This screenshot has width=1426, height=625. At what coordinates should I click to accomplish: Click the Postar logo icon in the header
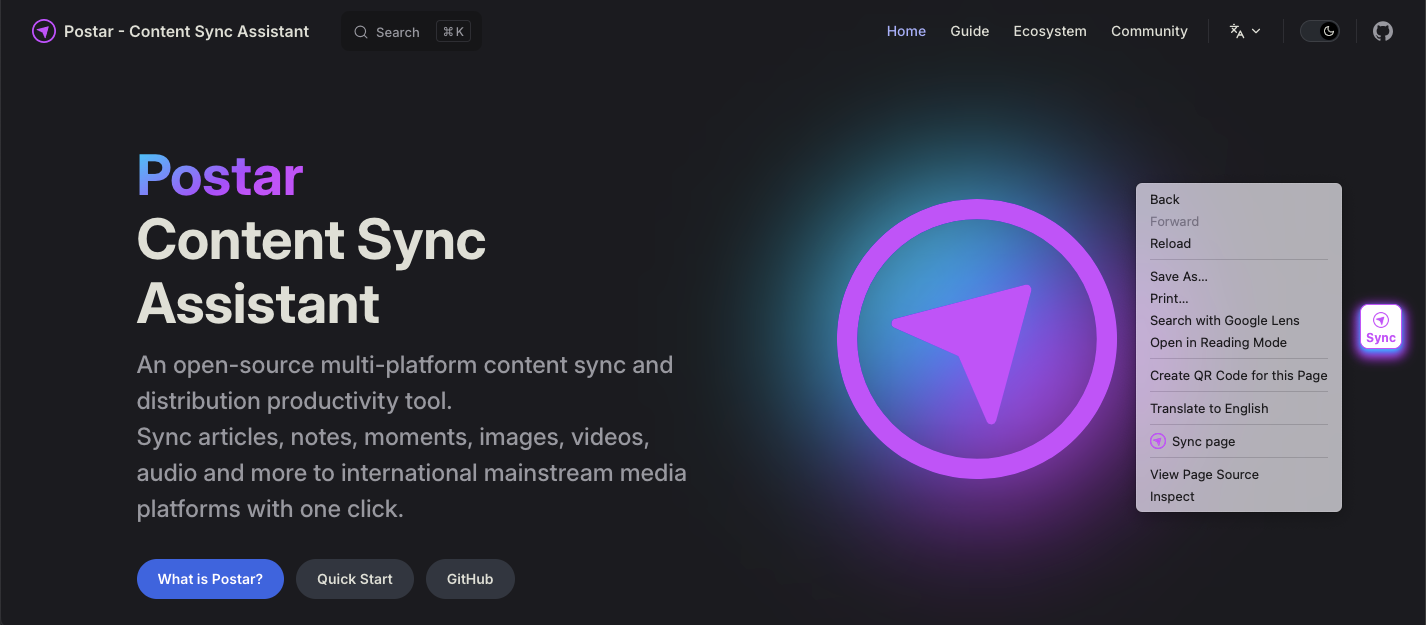coord(43,31)
